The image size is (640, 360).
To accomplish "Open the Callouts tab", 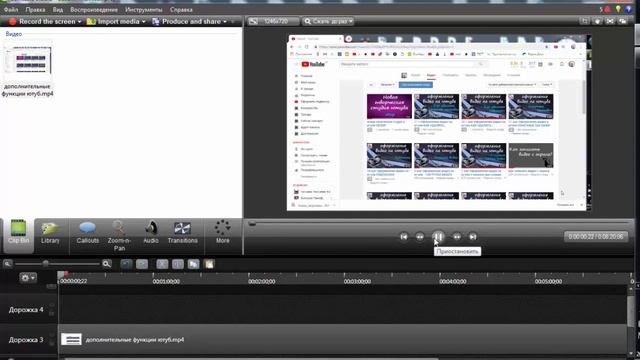I will (87, 232).
